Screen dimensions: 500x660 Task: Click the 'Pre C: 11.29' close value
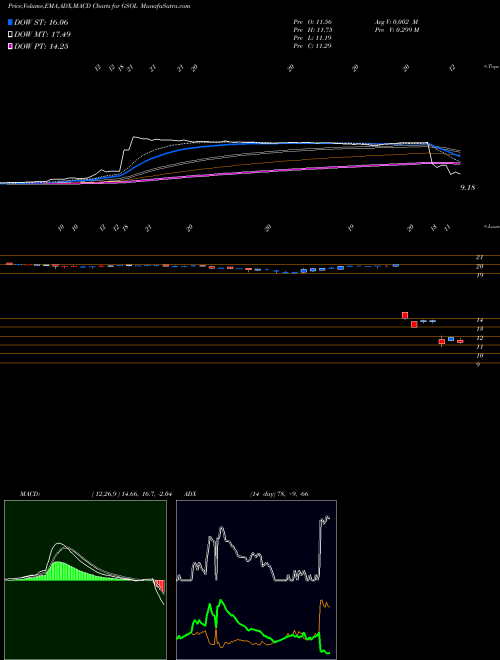point(313,45)
